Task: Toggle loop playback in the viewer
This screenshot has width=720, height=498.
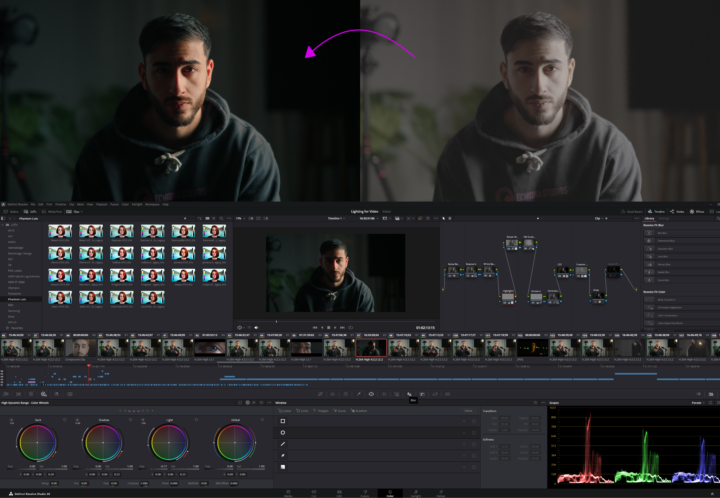Action: [350, 327]
